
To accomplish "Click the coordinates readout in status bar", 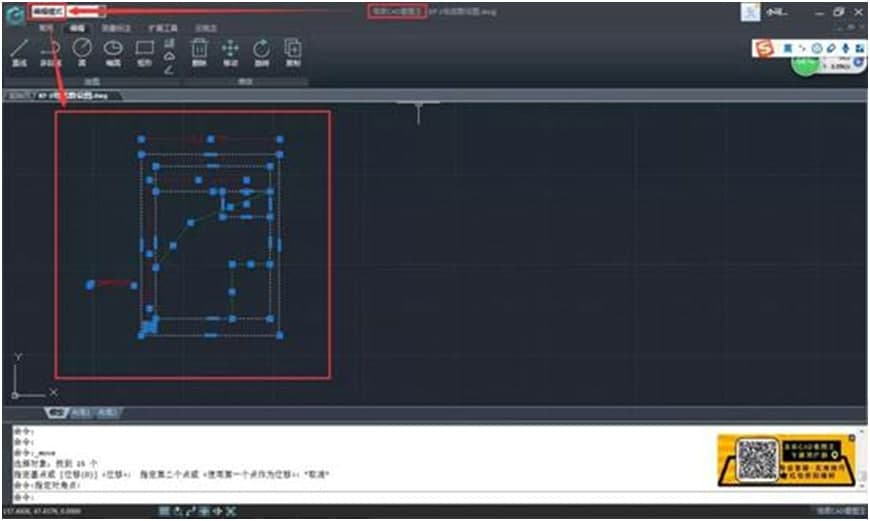I will (42, 510).
